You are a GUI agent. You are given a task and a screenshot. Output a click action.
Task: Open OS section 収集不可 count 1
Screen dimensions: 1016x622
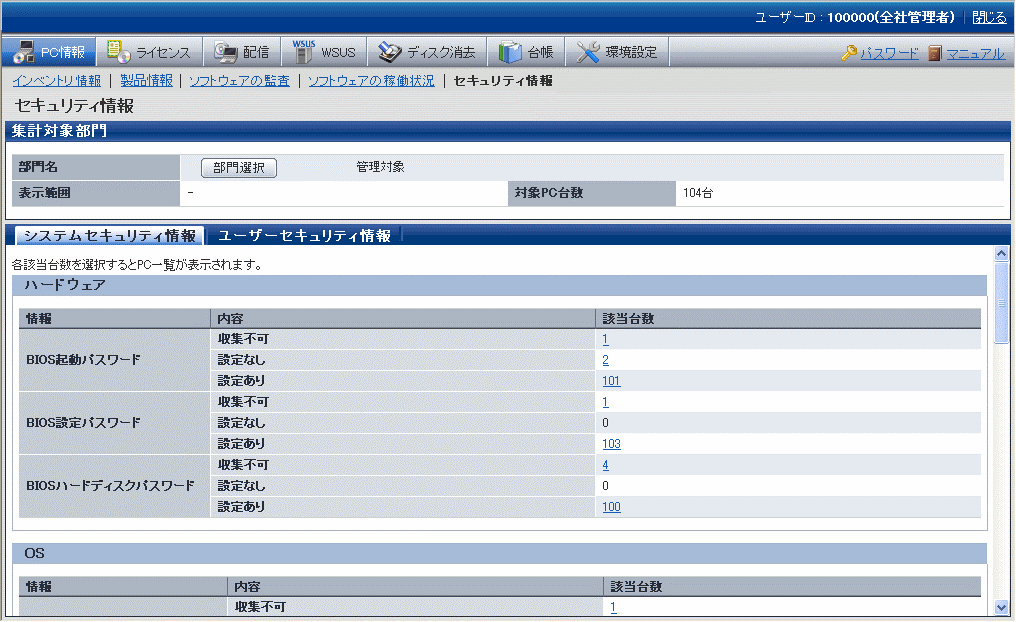(613, 607)
